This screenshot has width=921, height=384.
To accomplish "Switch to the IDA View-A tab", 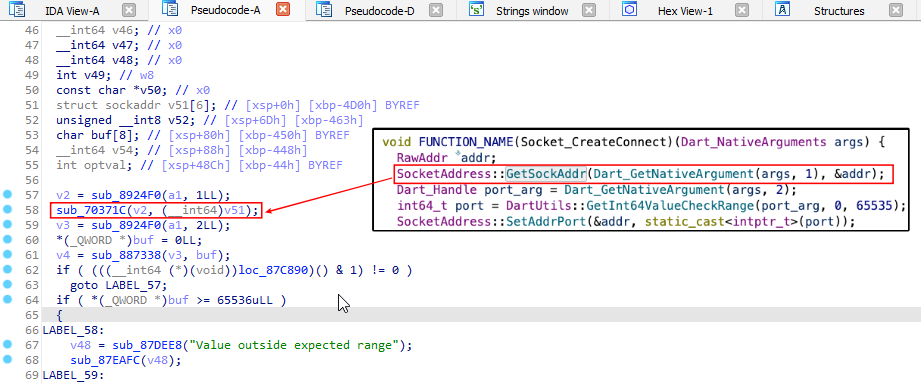I will coord(73,11).
